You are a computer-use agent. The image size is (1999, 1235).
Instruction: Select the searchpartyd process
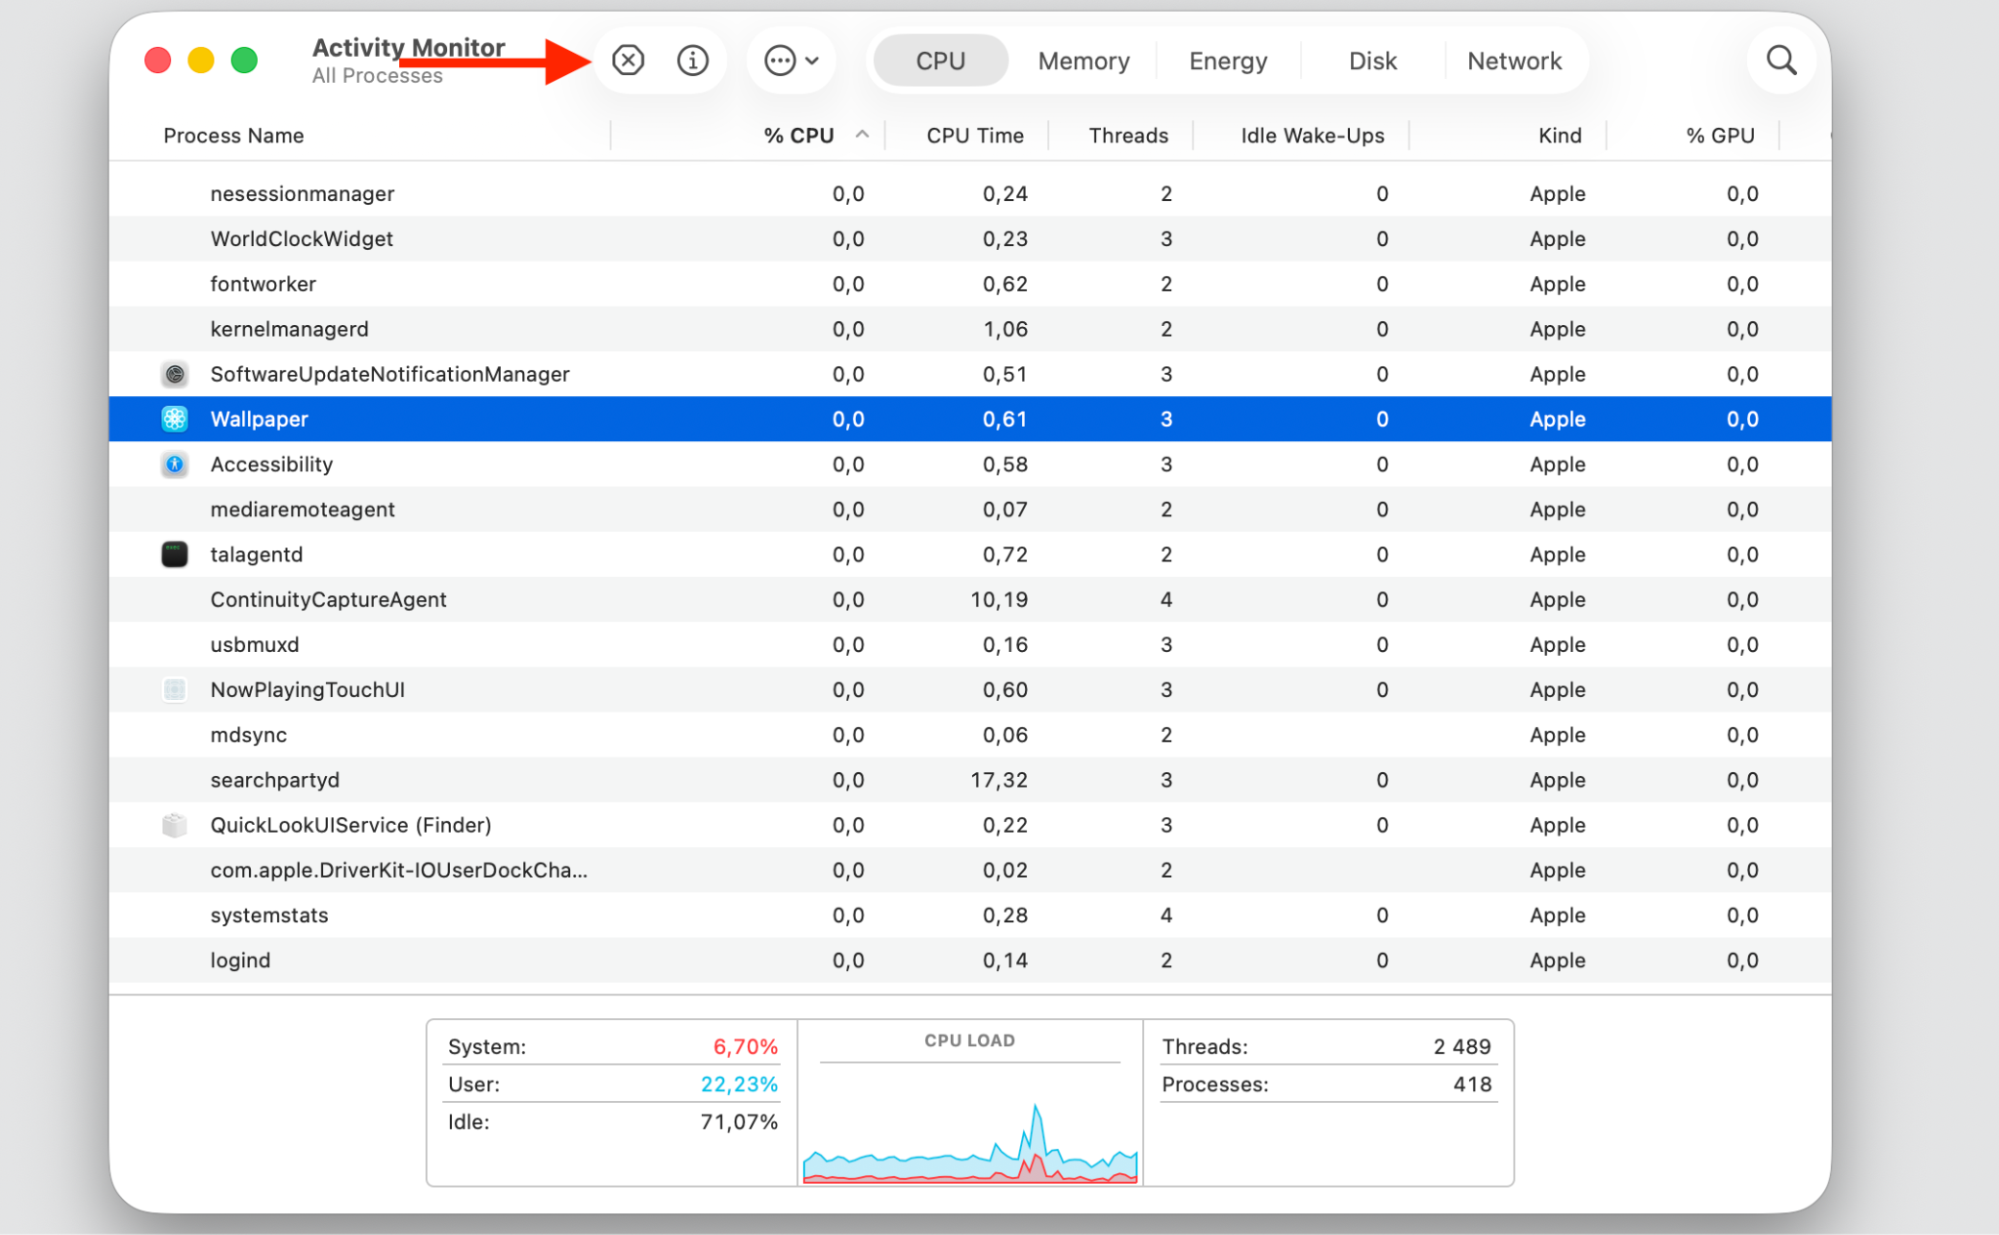coord(970,780)
